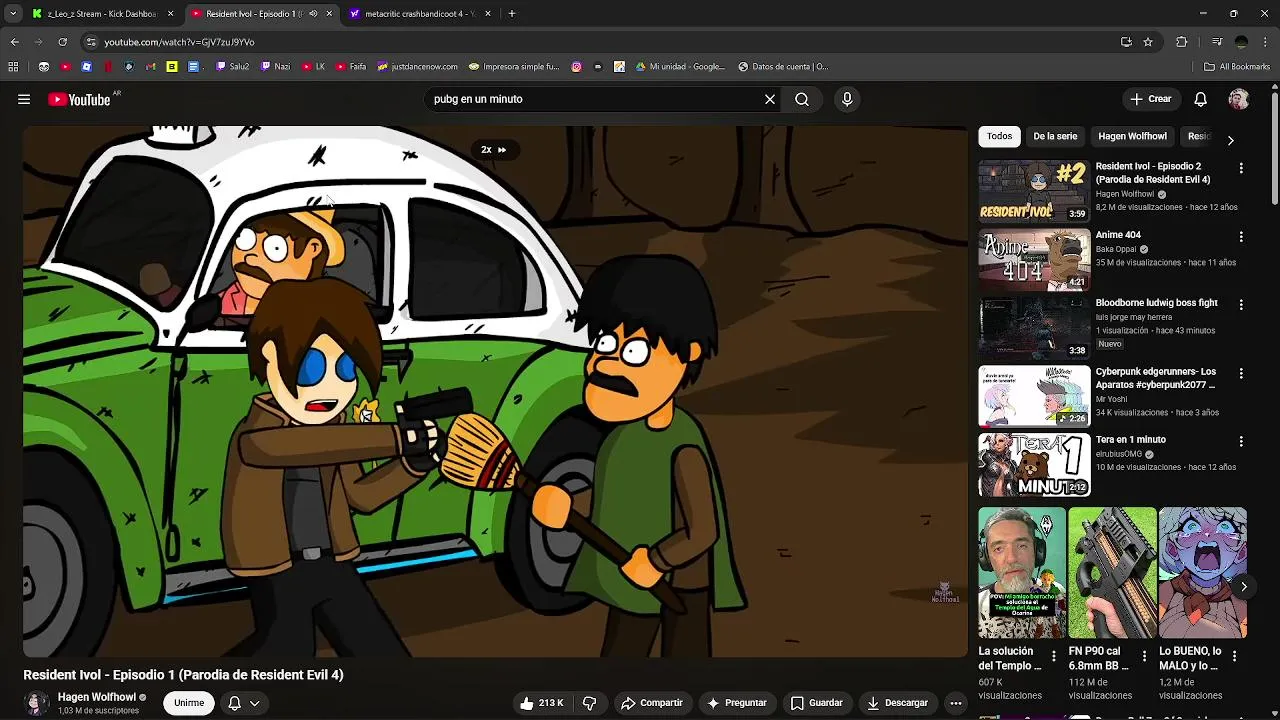The image size is (1280, 720).
Task: Click the Compartir button
Action: coord(651,703)
